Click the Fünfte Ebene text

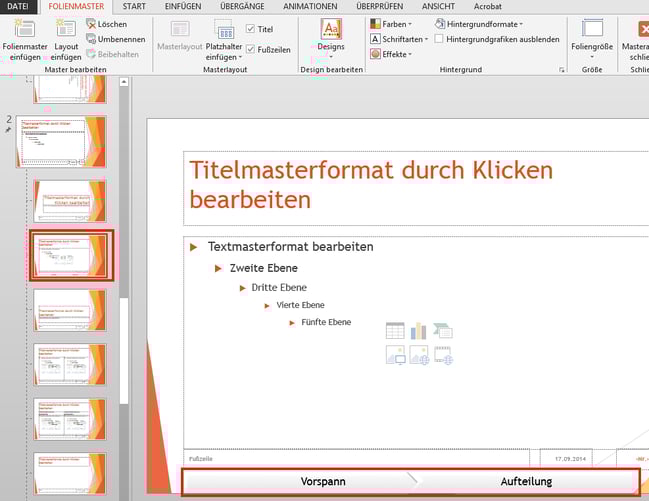click(326, 322)
